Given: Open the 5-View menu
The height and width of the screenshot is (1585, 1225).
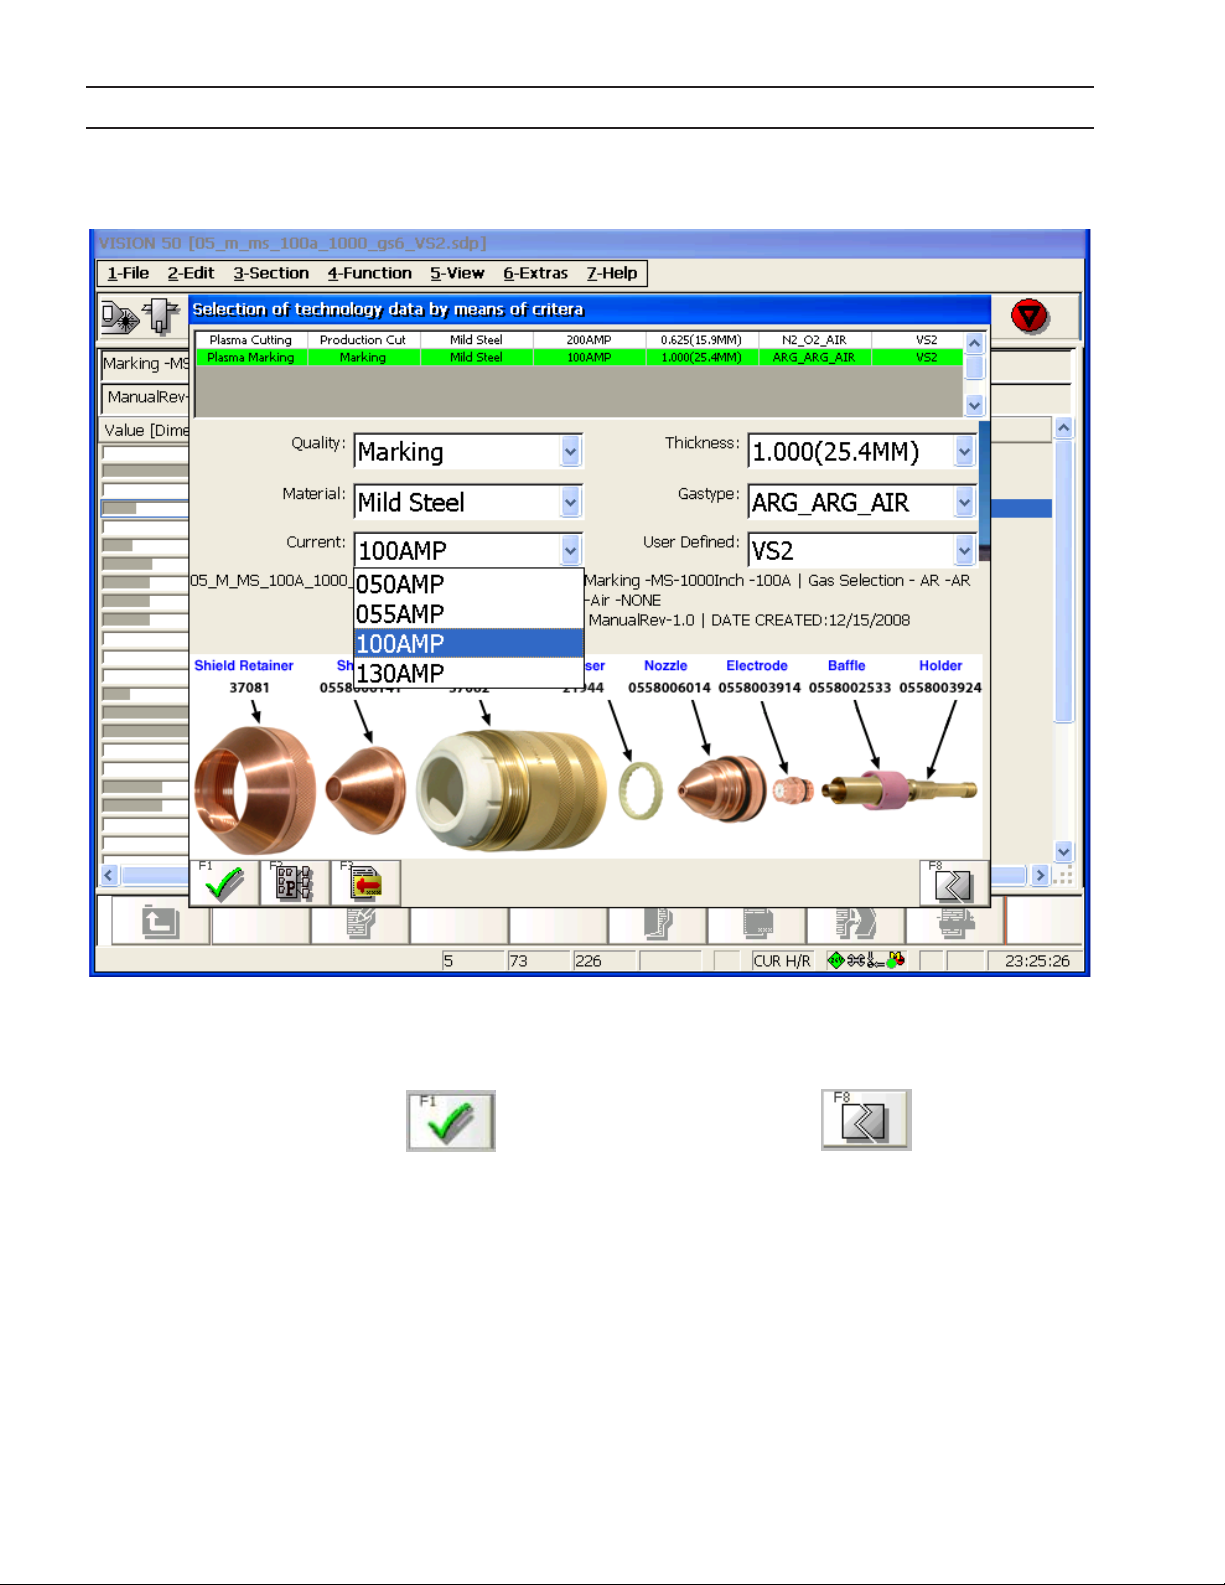Looking at the screenshot, I should coord(457,273).
